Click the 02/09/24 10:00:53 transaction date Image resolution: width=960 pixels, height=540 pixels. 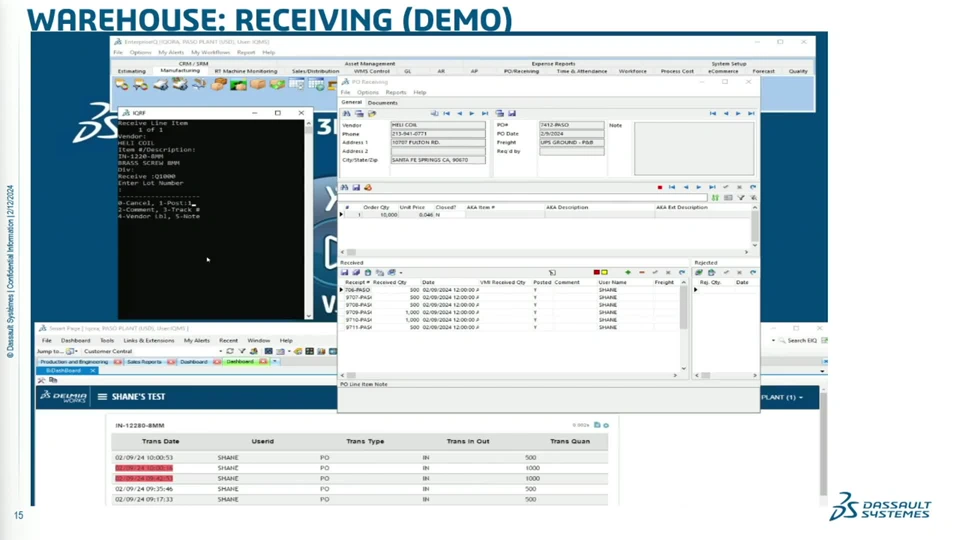pyautogui.click(x=144, y=457)
